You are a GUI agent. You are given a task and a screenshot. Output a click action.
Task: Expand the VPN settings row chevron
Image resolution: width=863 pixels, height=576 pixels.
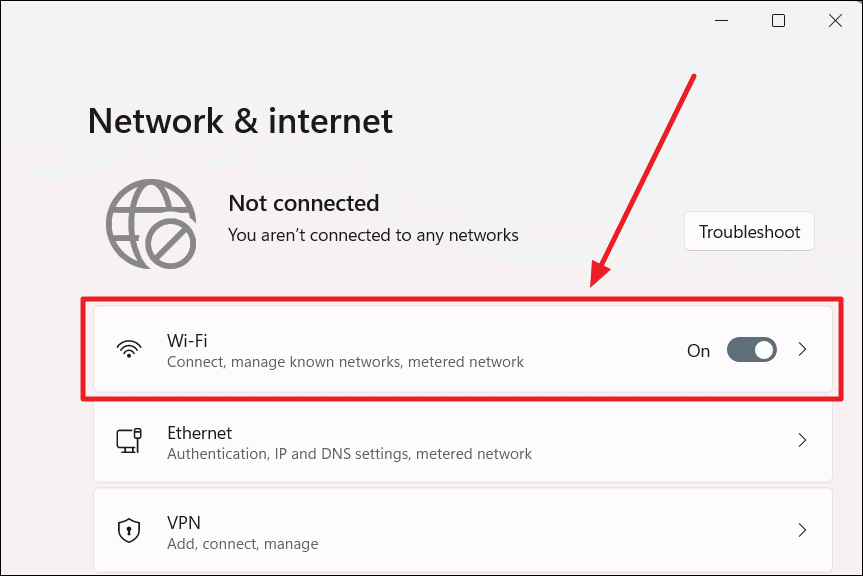(x=802, y=529)
